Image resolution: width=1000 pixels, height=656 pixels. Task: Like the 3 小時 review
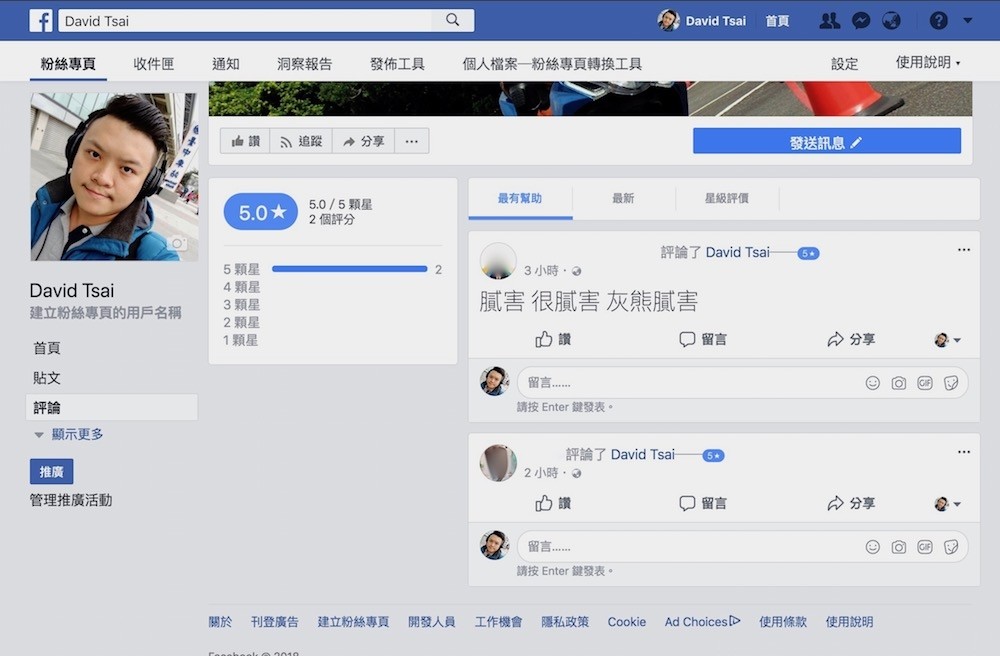click(553, 339)
